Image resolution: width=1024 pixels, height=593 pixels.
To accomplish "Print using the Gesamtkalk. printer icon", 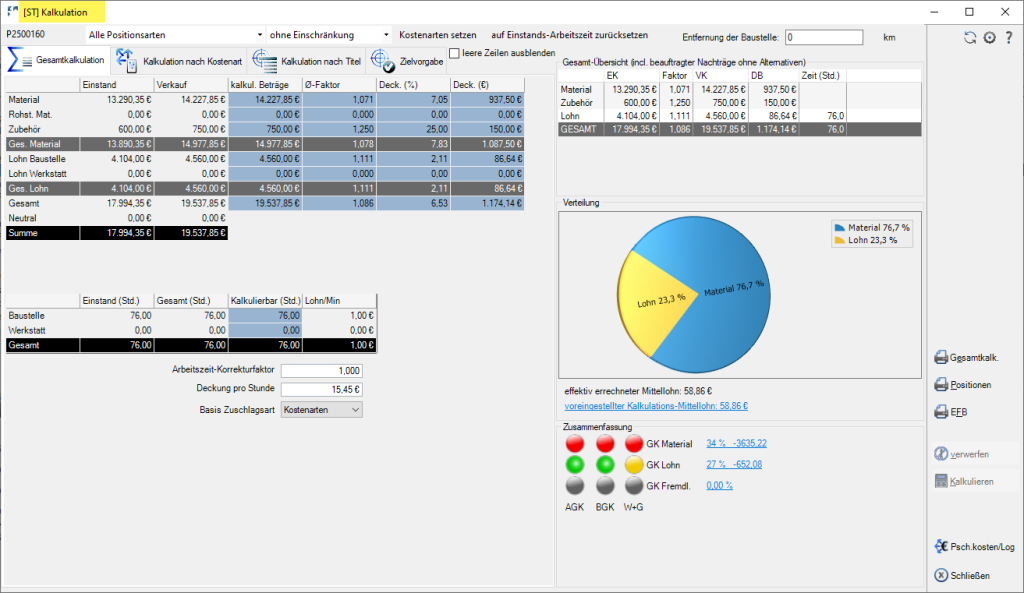I will (941, 358).
